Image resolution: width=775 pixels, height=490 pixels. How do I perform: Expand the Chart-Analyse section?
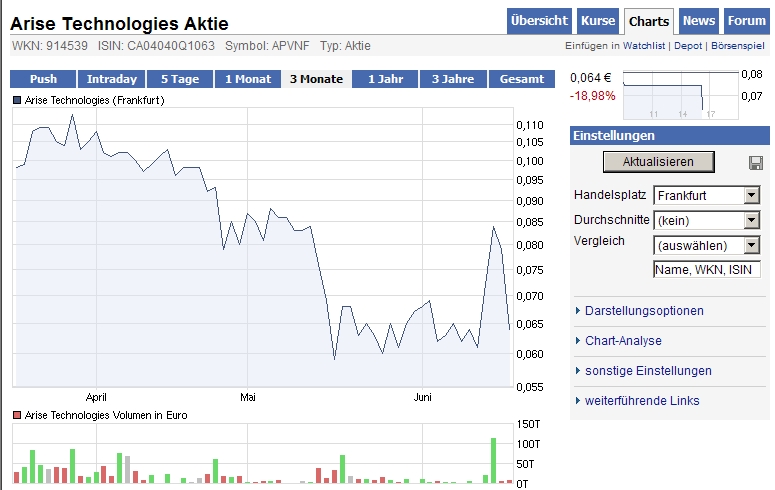623,341
